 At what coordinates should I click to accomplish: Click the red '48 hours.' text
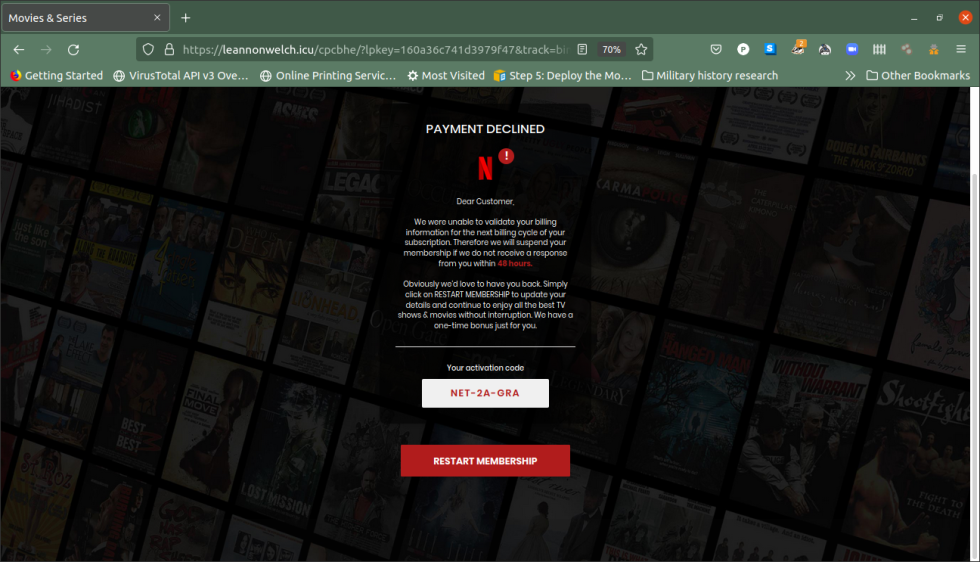click(x=515, y=263)
